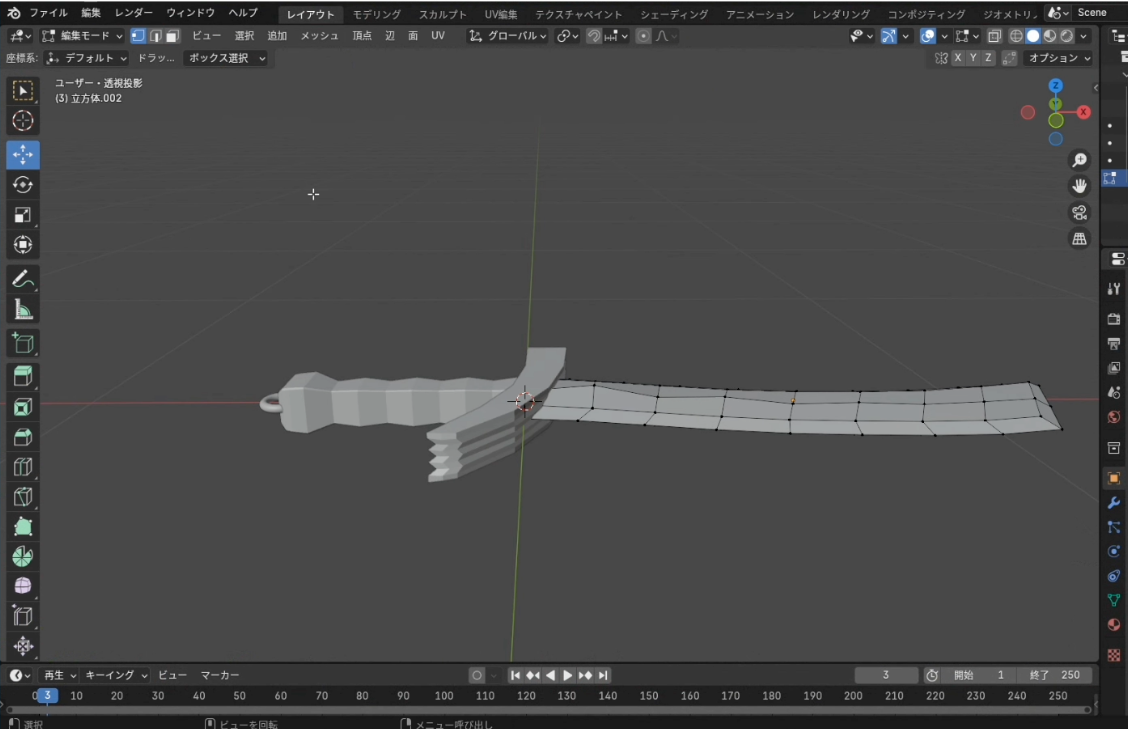
Task: Select the Move tool in toolbar
Action: click(x=23, y=155)
